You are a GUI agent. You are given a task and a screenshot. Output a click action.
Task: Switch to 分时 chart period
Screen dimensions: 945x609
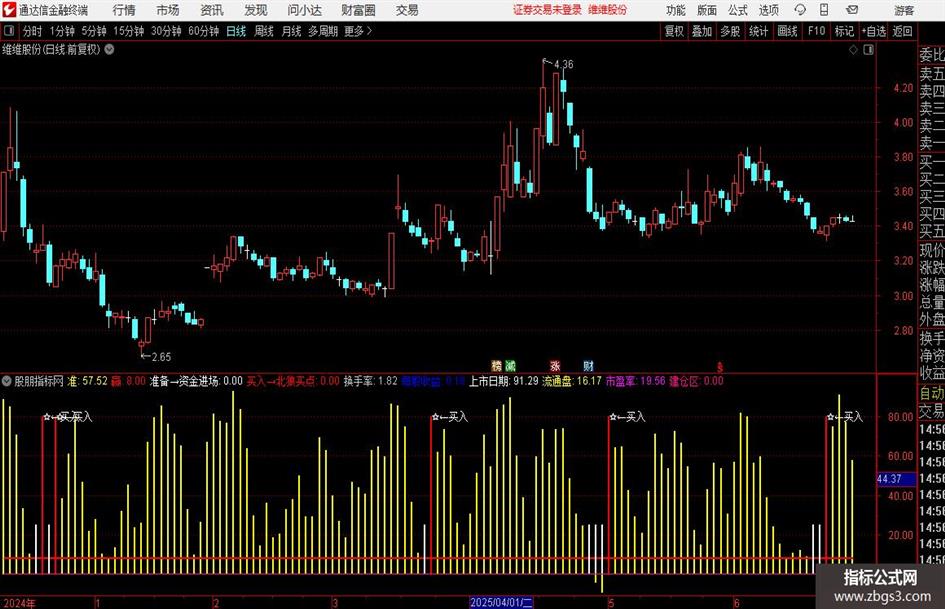click(x=33, y=31)
